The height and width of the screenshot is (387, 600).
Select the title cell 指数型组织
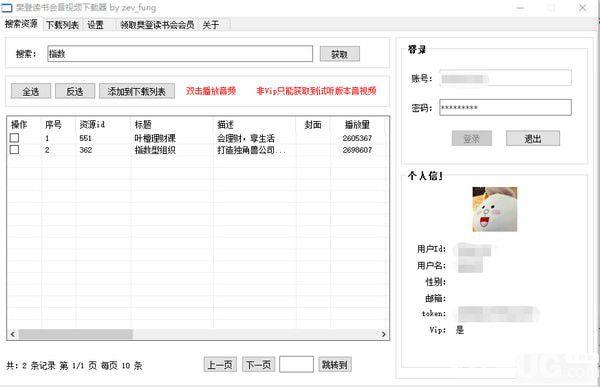pos(155,150)
